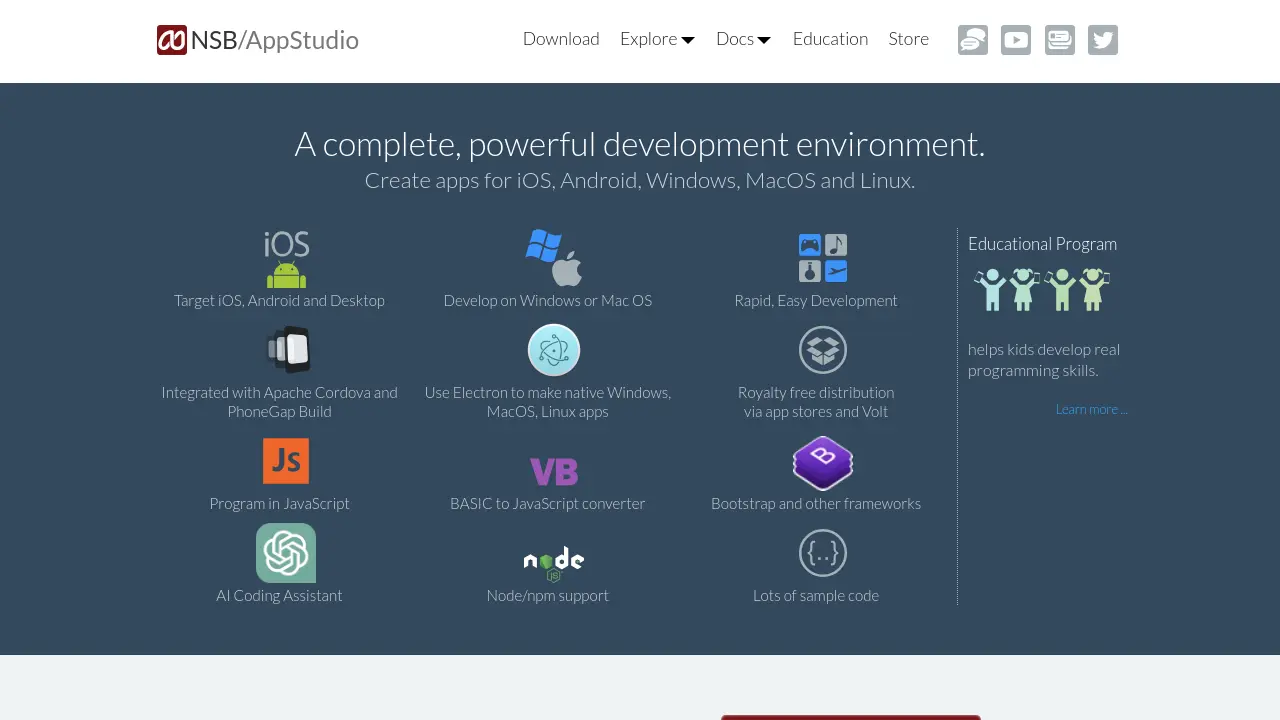
Task: Click 'A complete, powerful development environment' headline
Action: (x=640, y=145)
